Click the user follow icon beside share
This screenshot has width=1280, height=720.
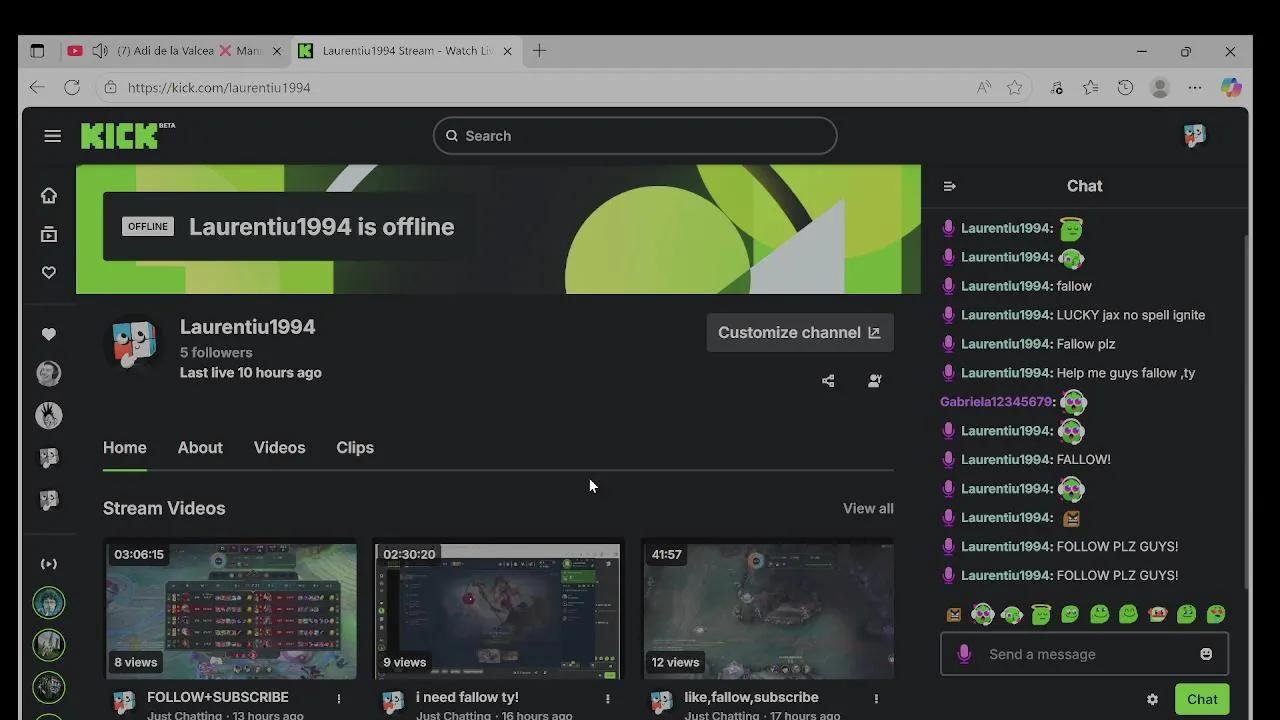click(875, 381)
